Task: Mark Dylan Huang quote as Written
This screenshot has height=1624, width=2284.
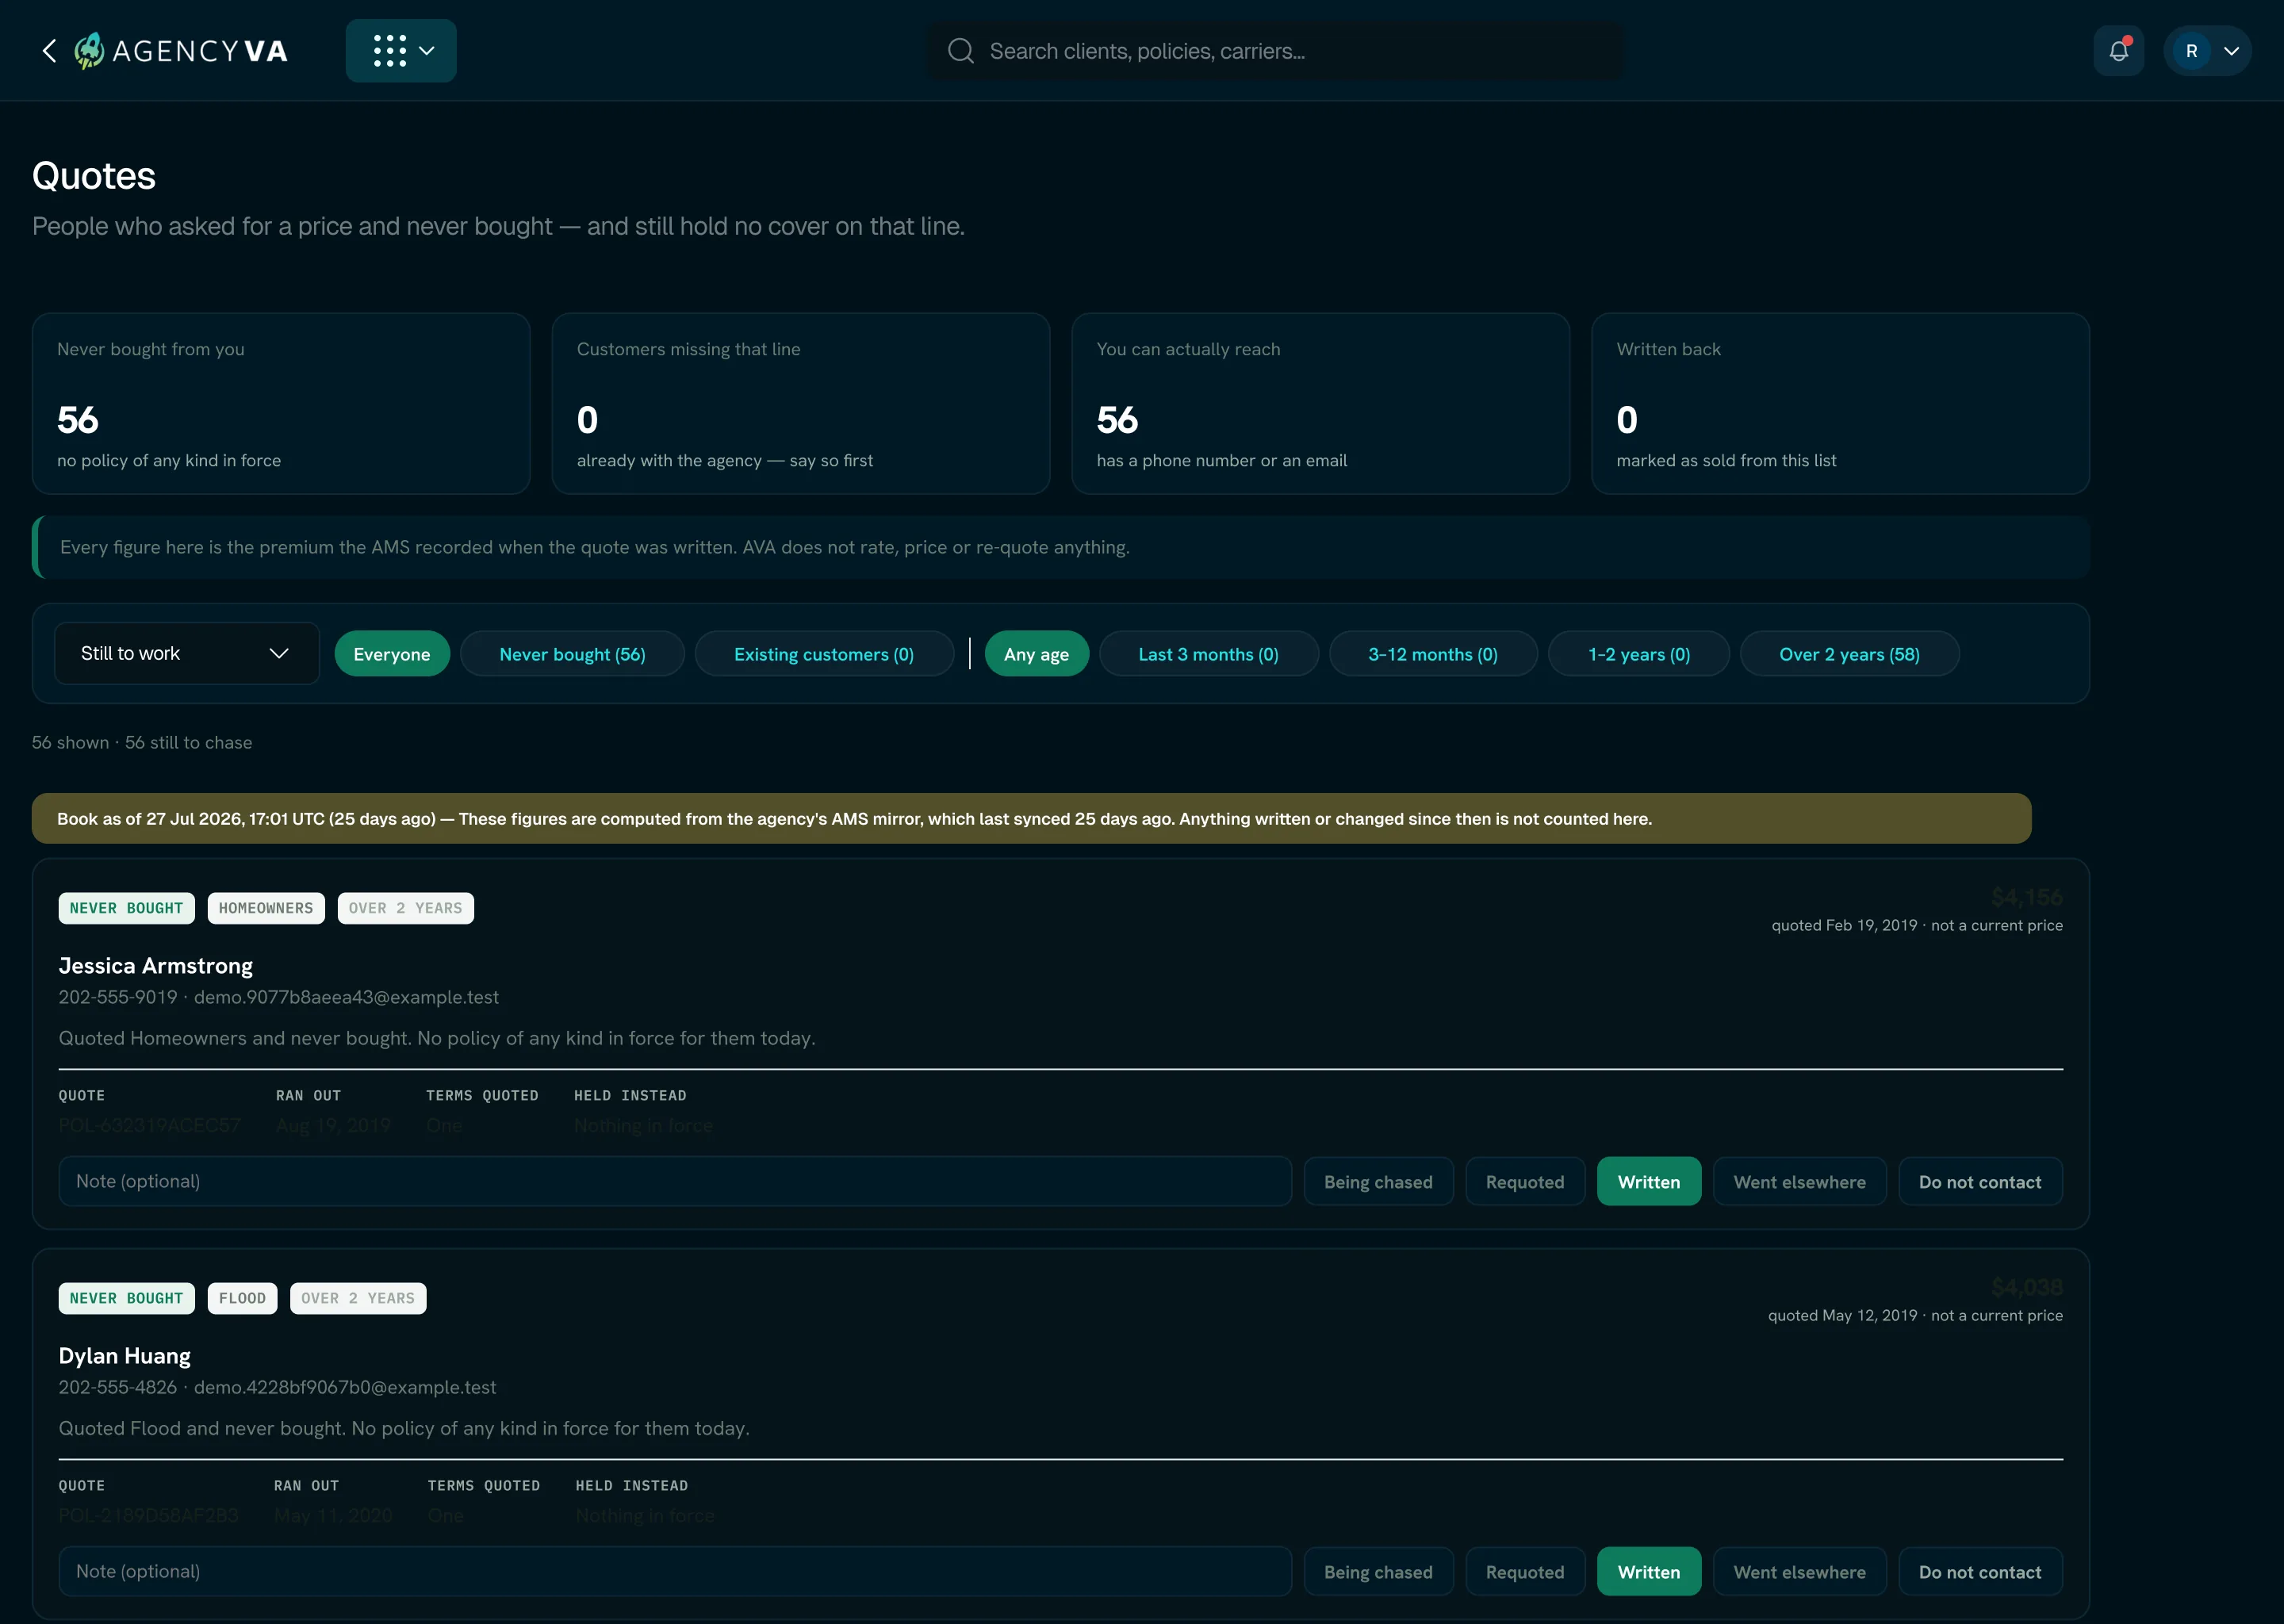Action: pos(1648,1571)
